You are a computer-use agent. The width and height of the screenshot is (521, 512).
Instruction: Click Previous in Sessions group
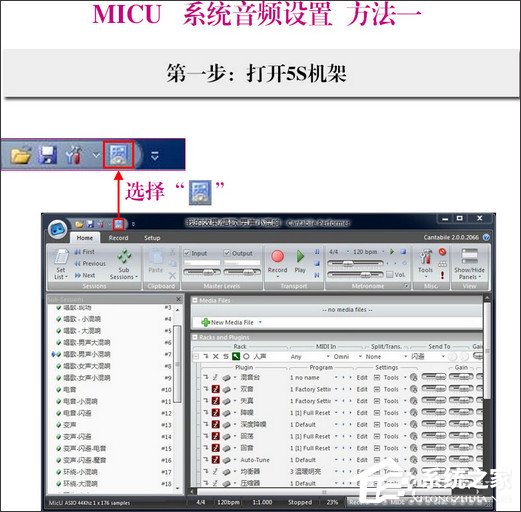click(x=90, y=263)
